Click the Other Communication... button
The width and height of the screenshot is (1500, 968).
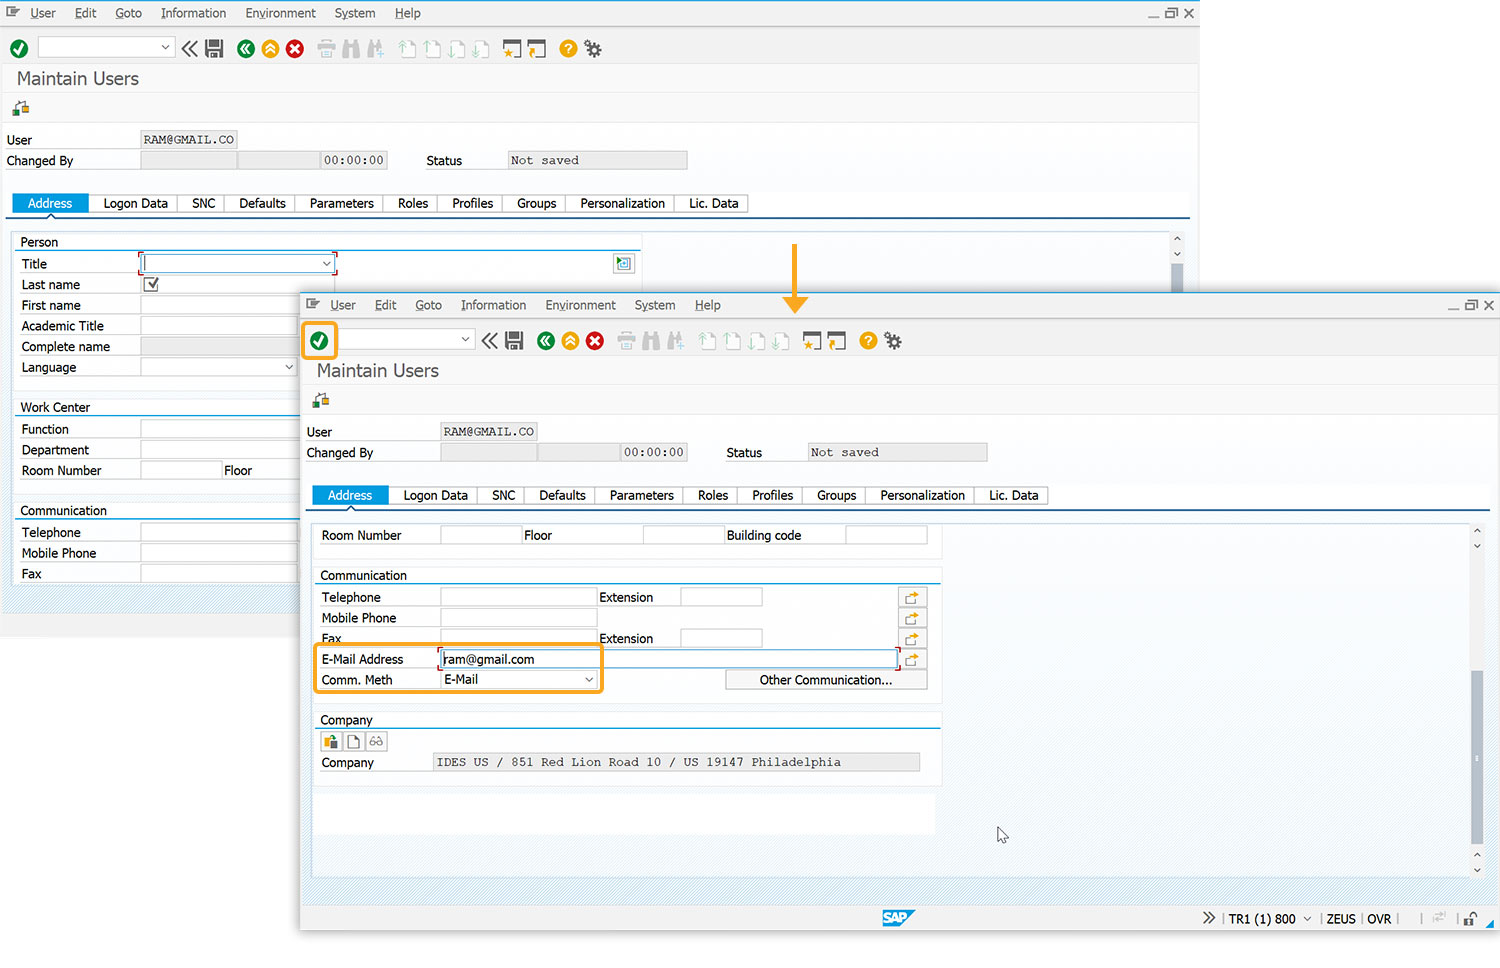point(825,680)
